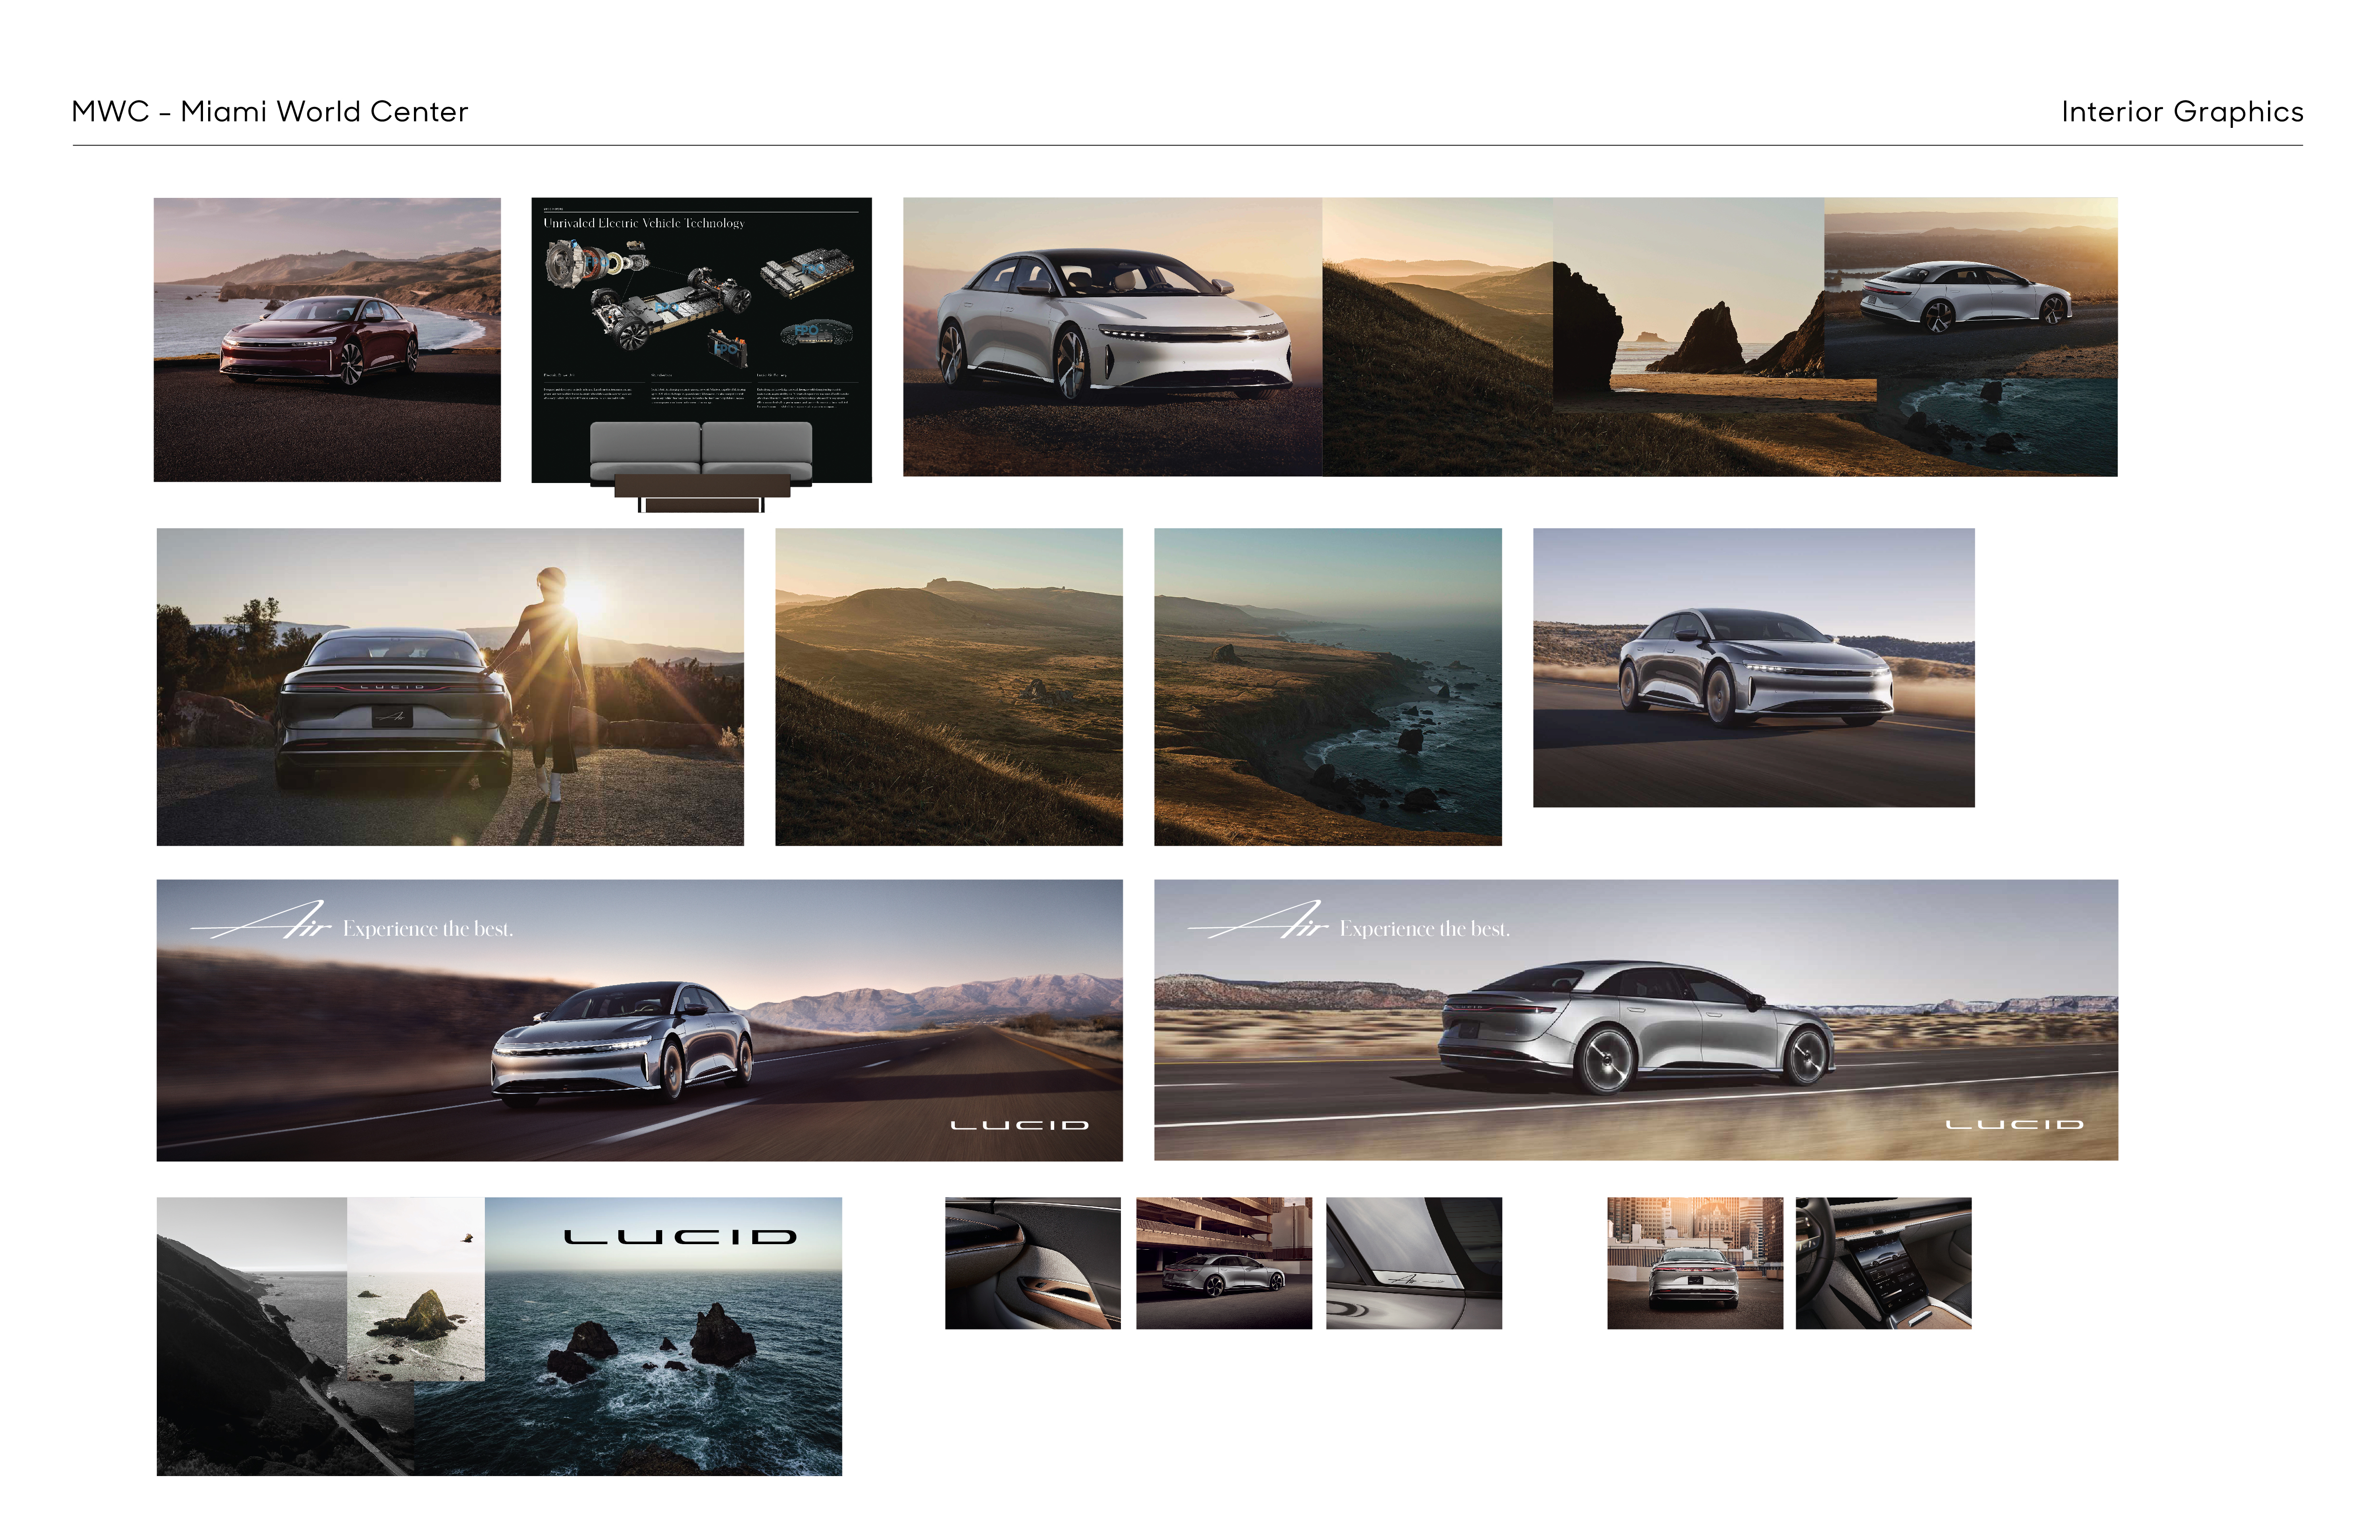Select the golden grassy hills landscape photo
Screen dimensions: 2380x1540
(949, 687)
